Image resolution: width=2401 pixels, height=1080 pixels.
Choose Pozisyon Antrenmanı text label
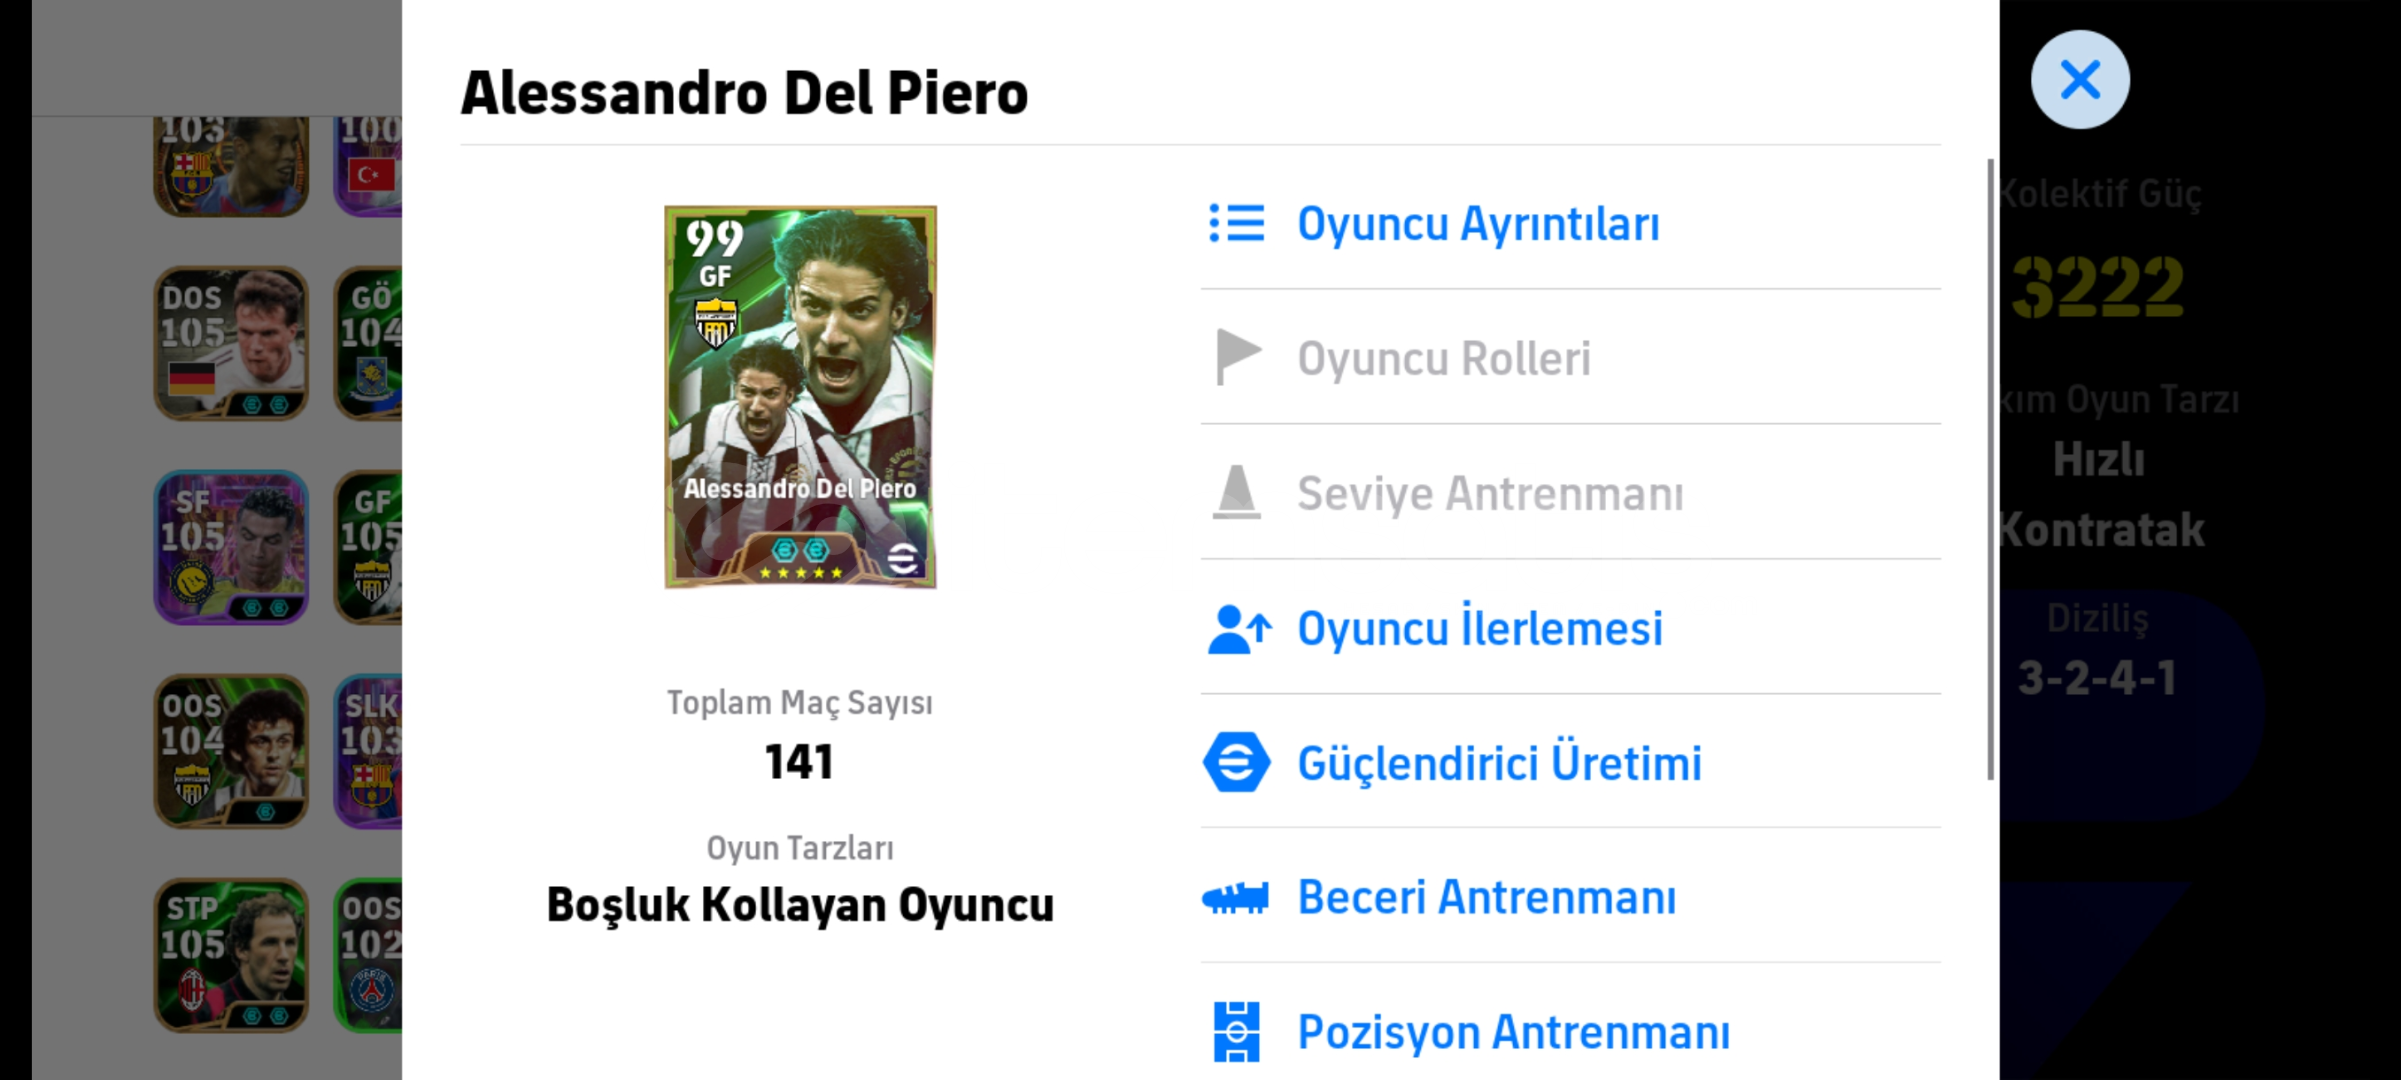[1513, 1032]
